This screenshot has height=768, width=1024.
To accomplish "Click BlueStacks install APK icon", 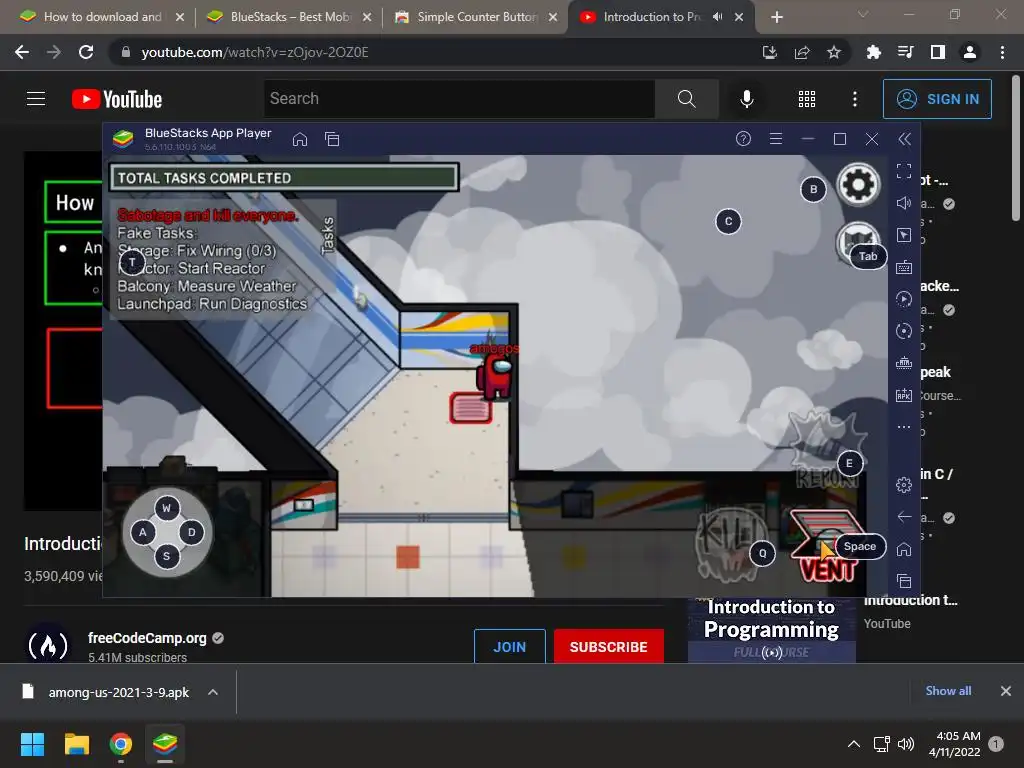I will [x=904, y=395].
